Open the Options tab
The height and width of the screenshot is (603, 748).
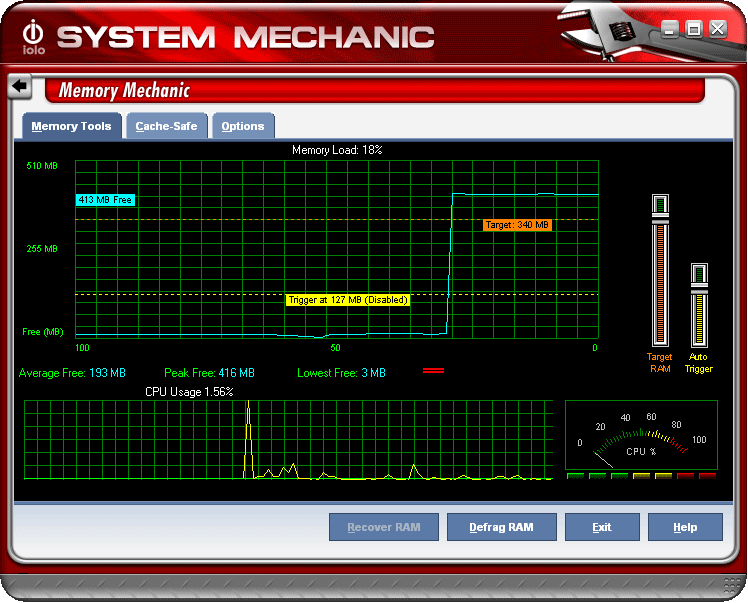[243, 126]
